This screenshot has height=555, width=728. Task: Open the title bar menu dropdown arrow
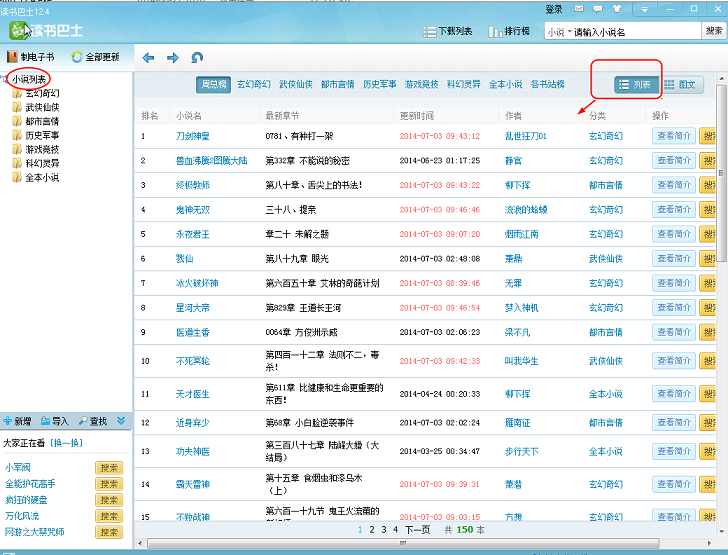[644, 8]
